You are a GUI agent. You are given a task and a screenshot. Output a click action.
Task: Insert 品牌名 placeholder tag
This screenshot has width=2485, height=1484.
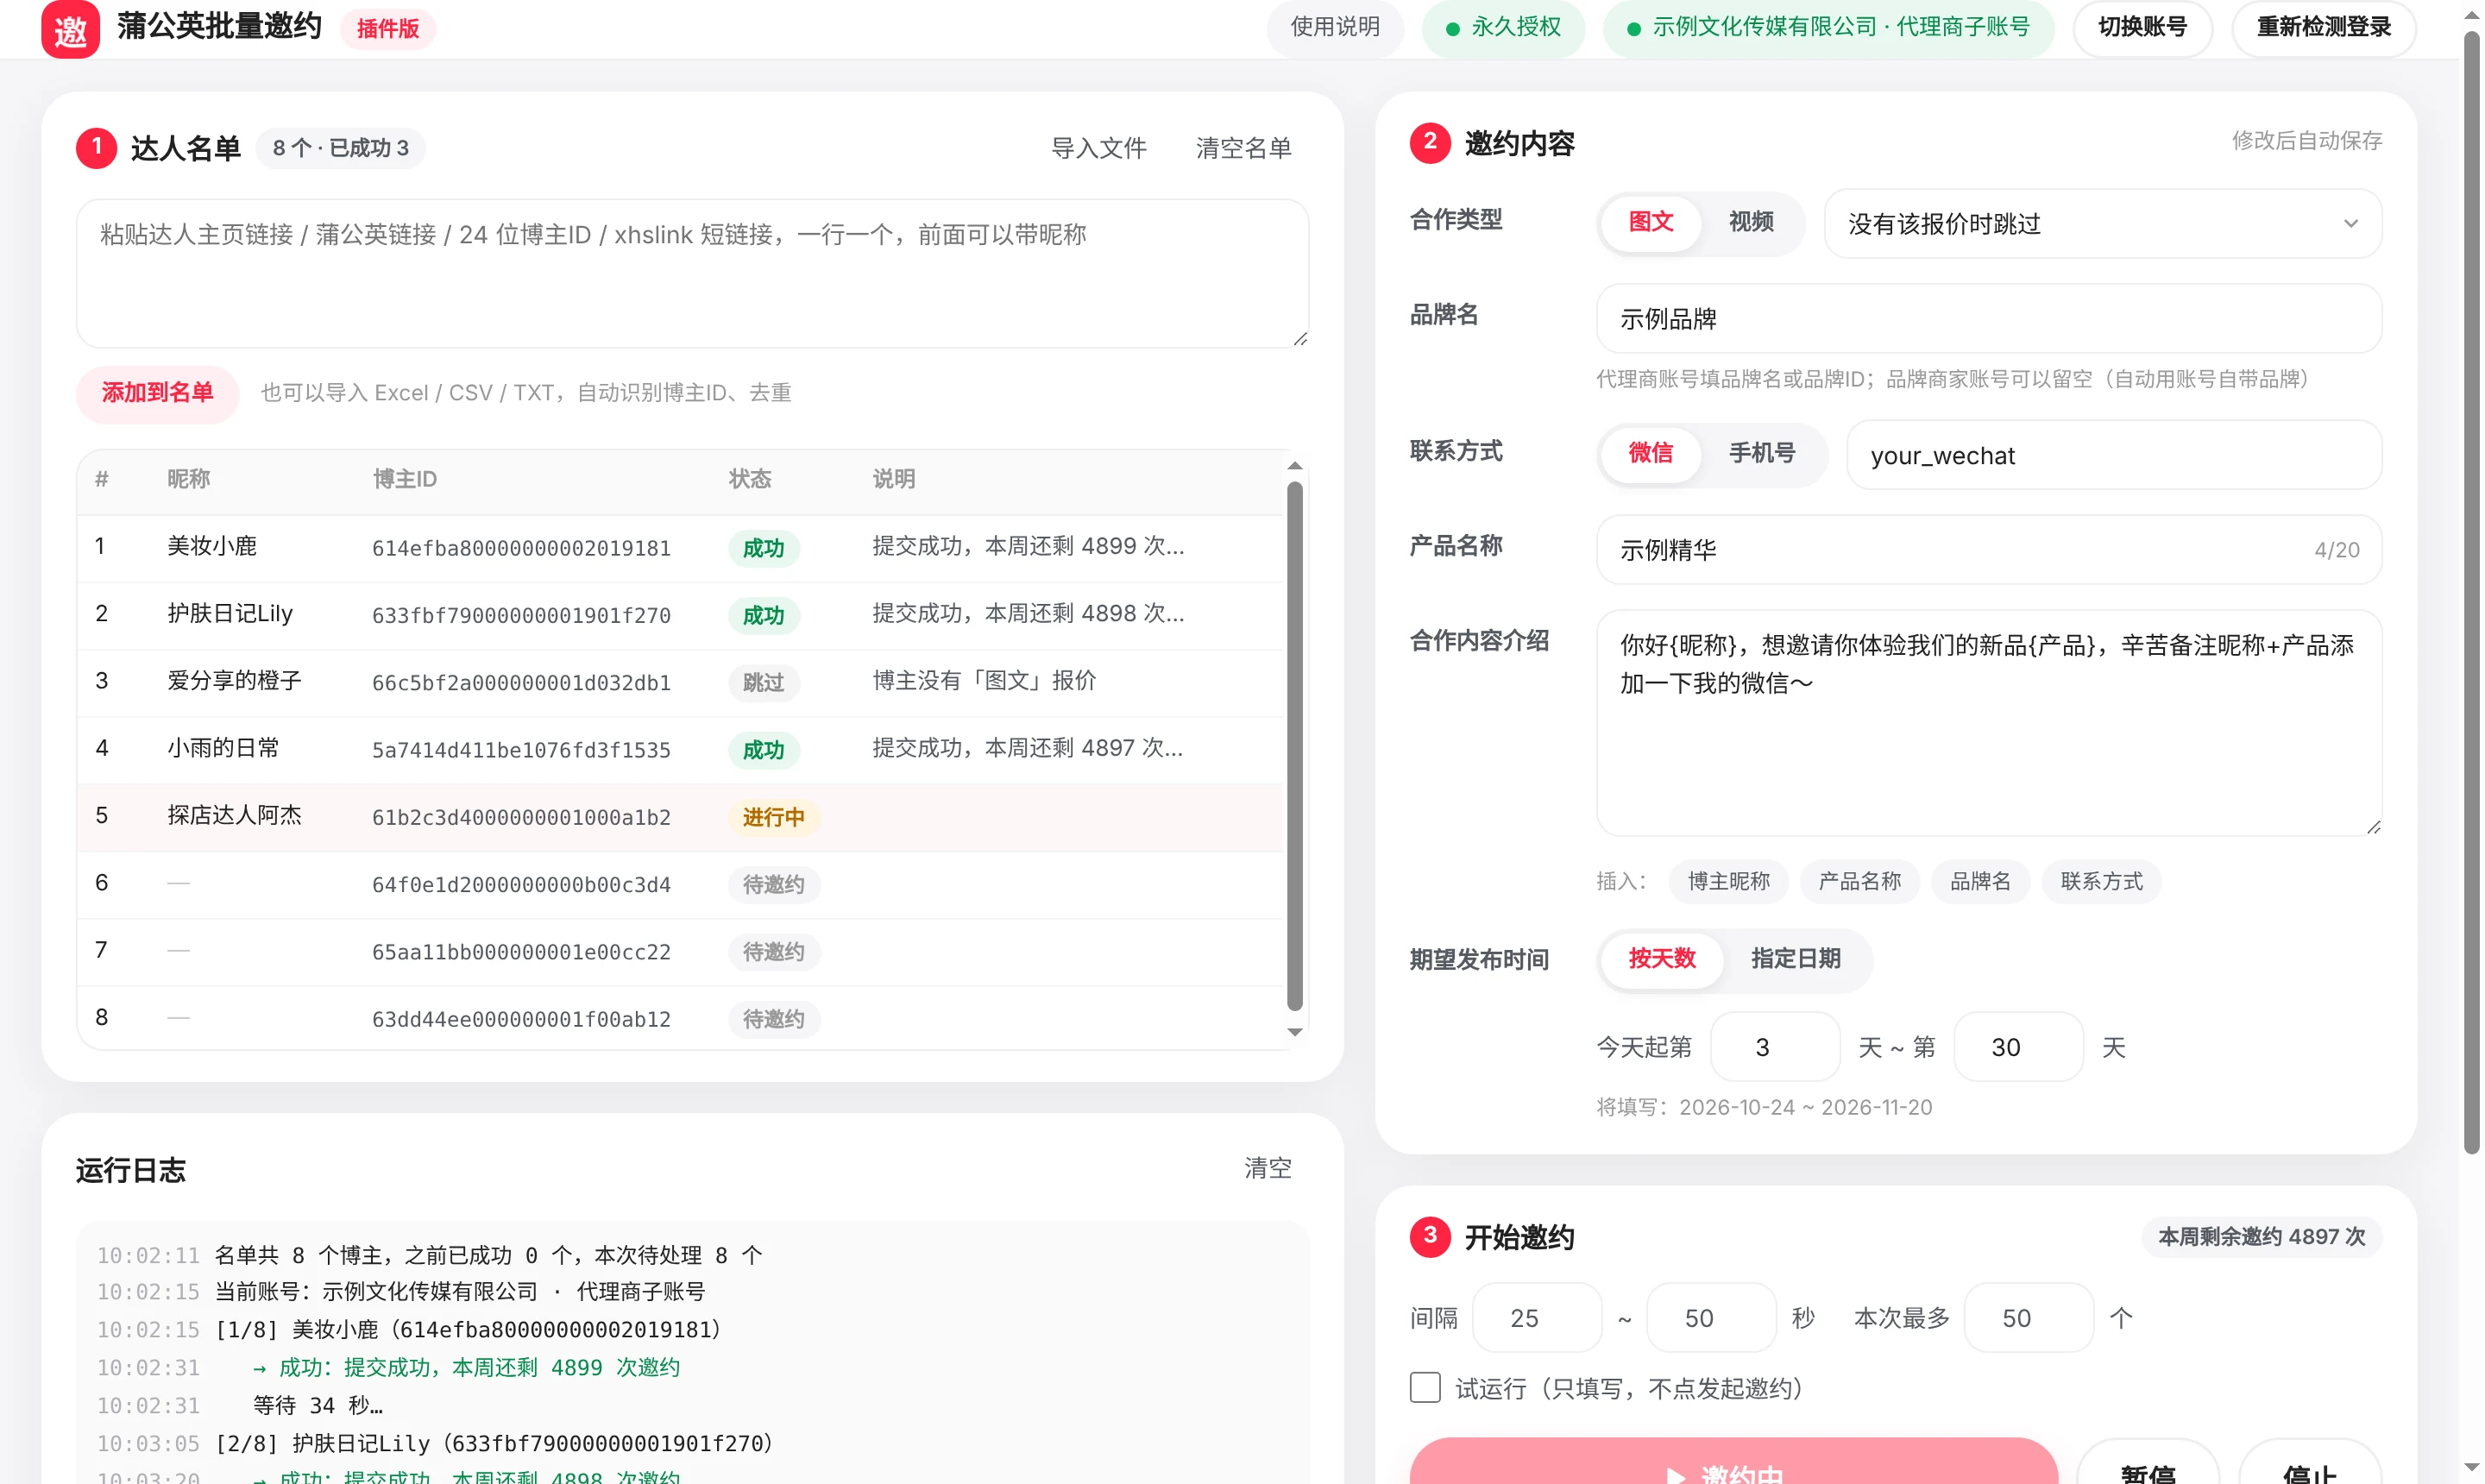tap(1982, 882)
